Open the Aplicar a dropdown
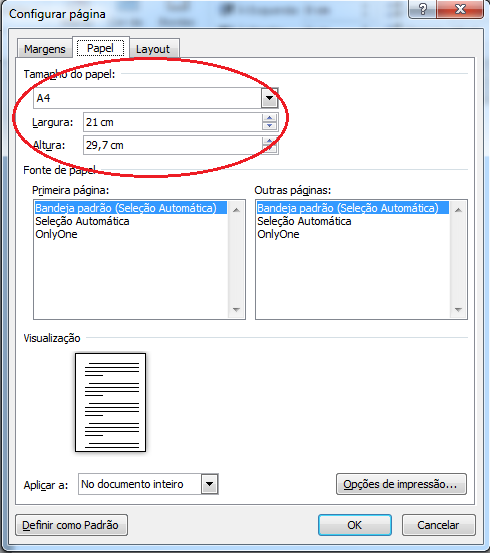 210,484
